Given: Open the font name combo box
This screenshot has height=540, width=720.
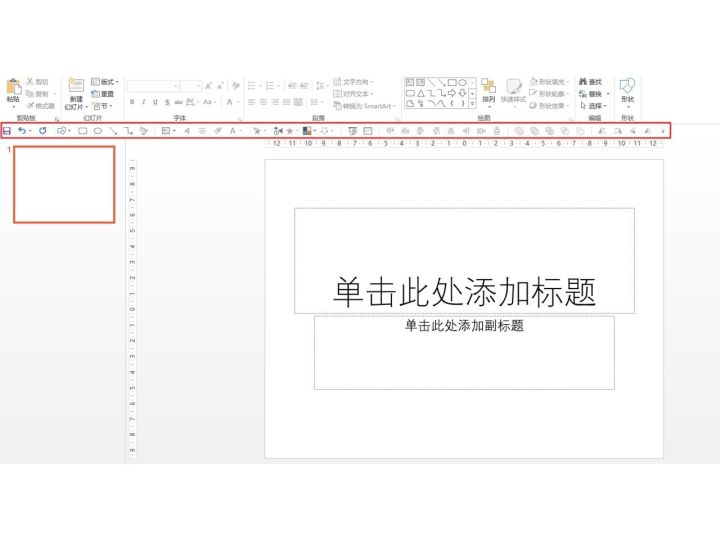Looking at the screenshot, I should click(x=153, y=86).
